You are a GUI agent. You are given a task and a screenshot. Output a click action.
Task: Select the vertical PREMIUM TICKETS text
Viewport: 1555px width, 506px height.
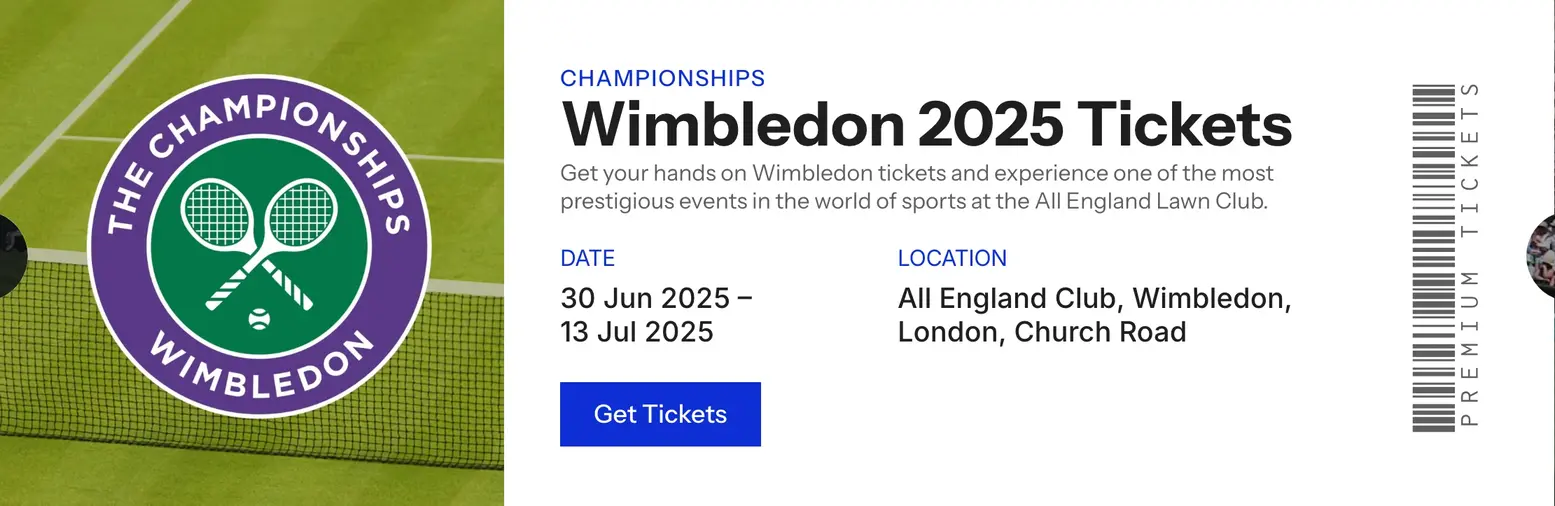click(1469, 254)
